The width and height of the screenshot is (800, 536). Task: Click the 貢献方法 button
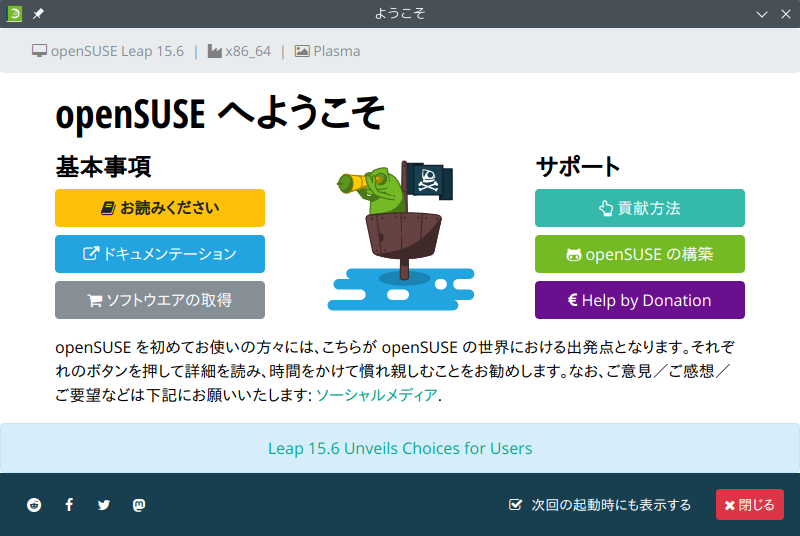(640, 208)
